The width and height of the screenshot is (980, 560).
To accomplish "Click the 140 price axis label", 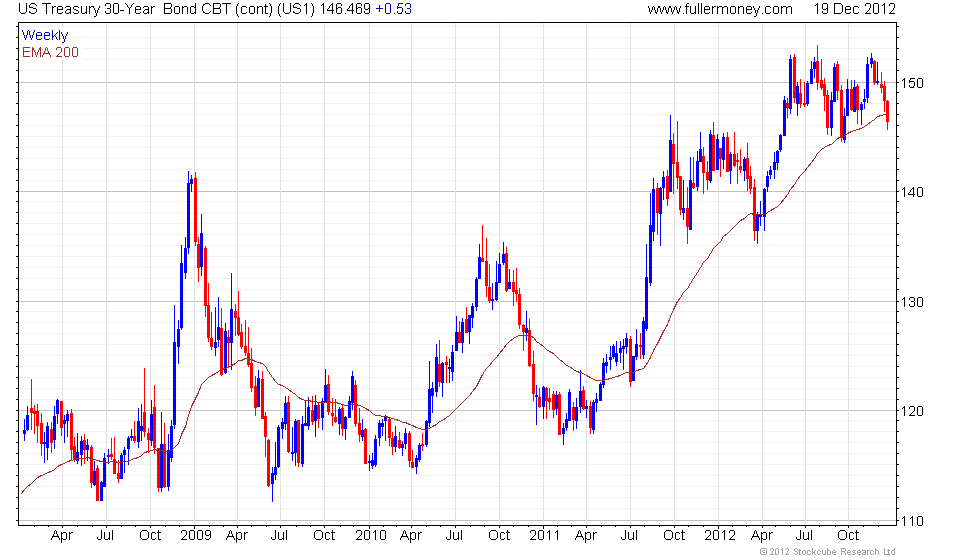I will [911, 192].
